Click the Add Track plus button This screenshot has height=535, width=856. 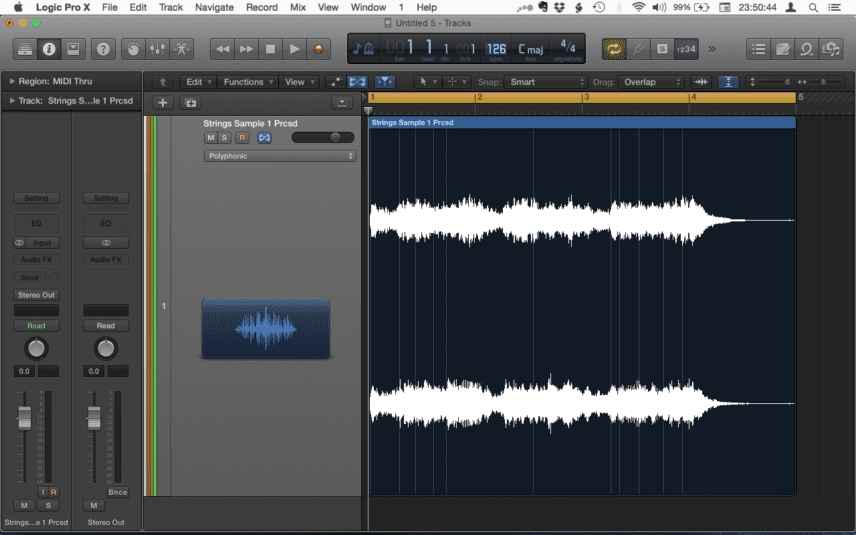pyautogui.click(x=162, y=103)
